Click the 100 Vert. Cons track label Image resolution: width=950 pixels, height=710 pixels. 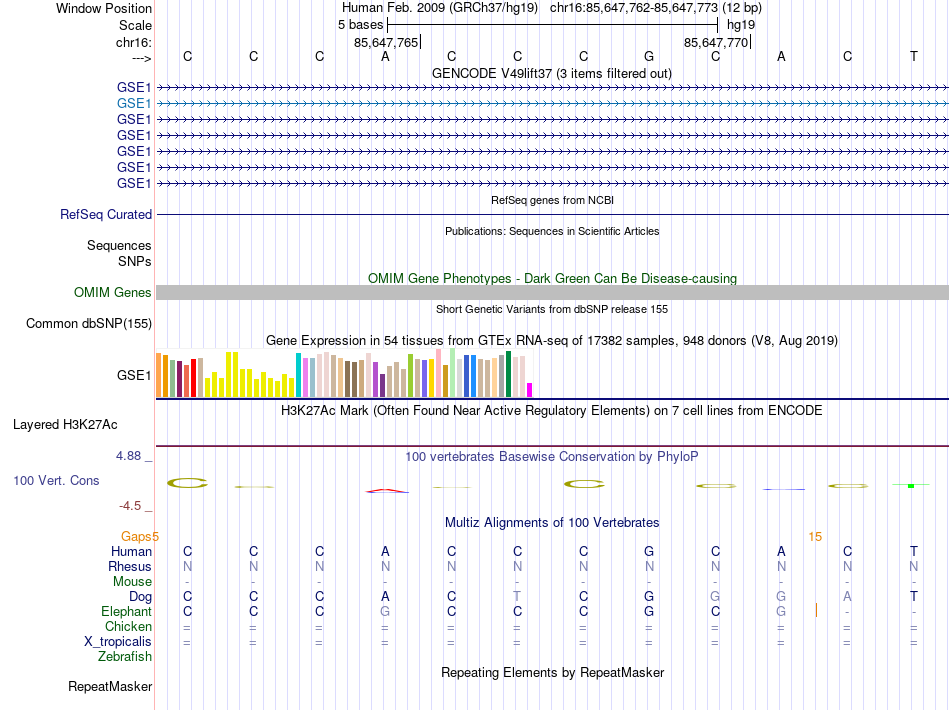(56, 480)
